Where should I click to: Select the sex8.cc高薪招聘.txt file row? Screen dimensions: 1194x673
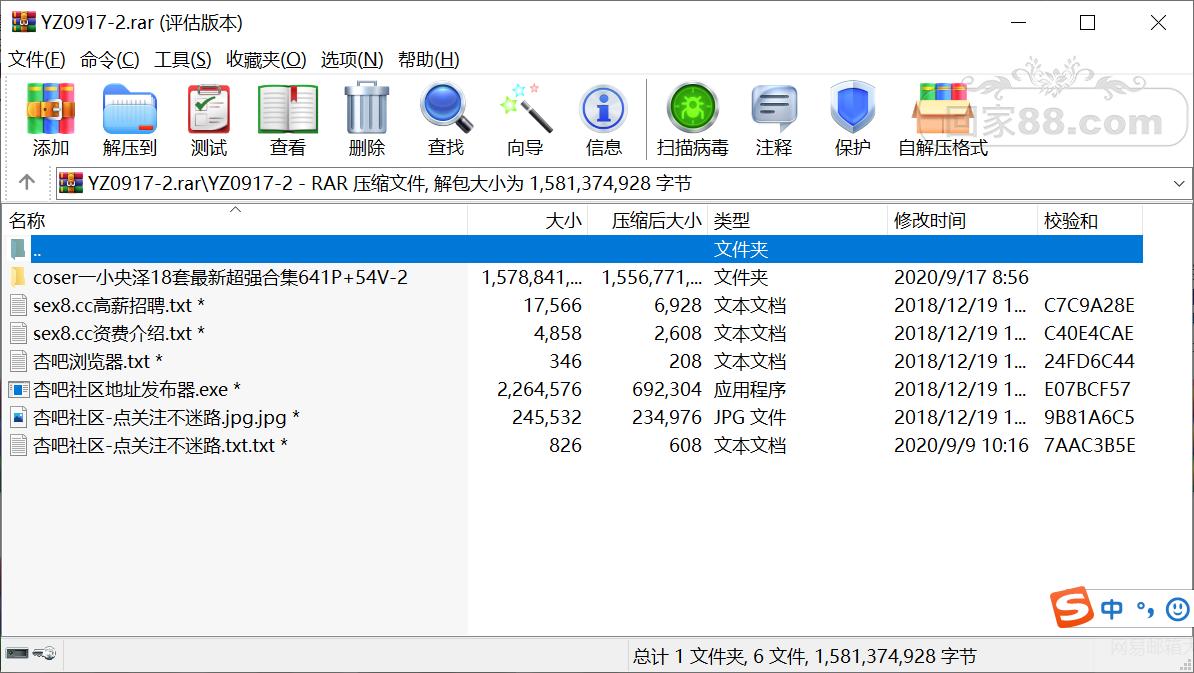573,305
